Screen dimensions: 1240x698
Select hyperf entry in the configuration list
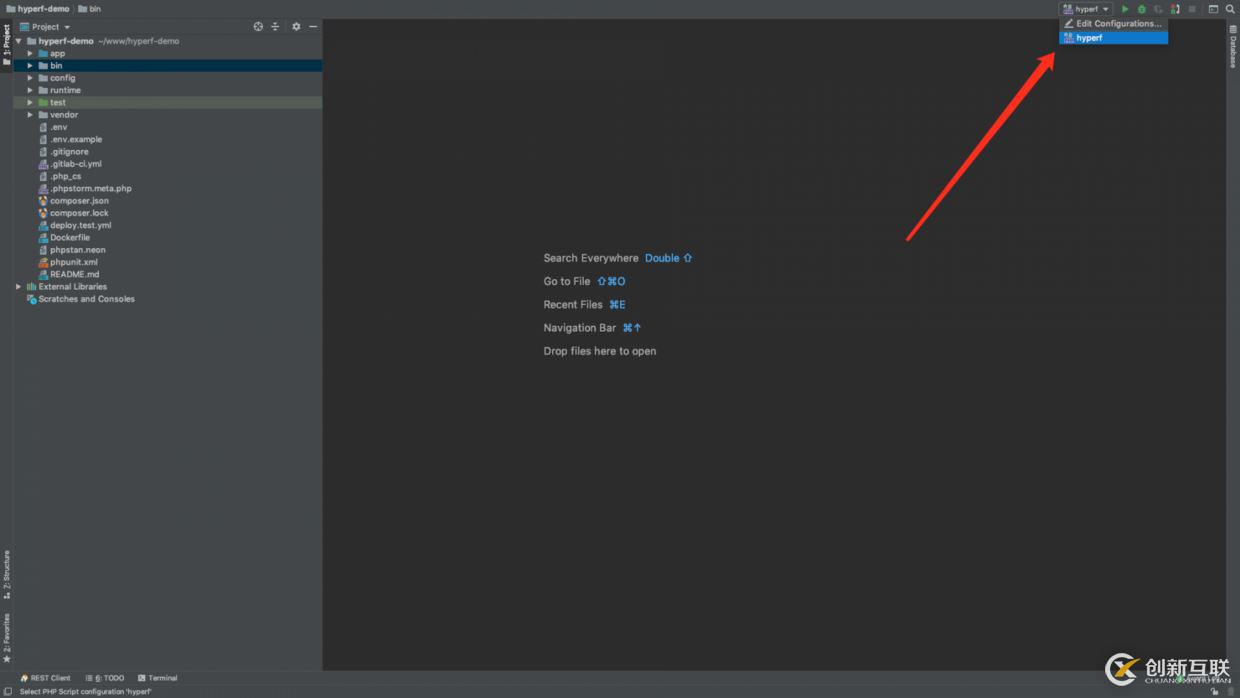(x=1113, y=38)
